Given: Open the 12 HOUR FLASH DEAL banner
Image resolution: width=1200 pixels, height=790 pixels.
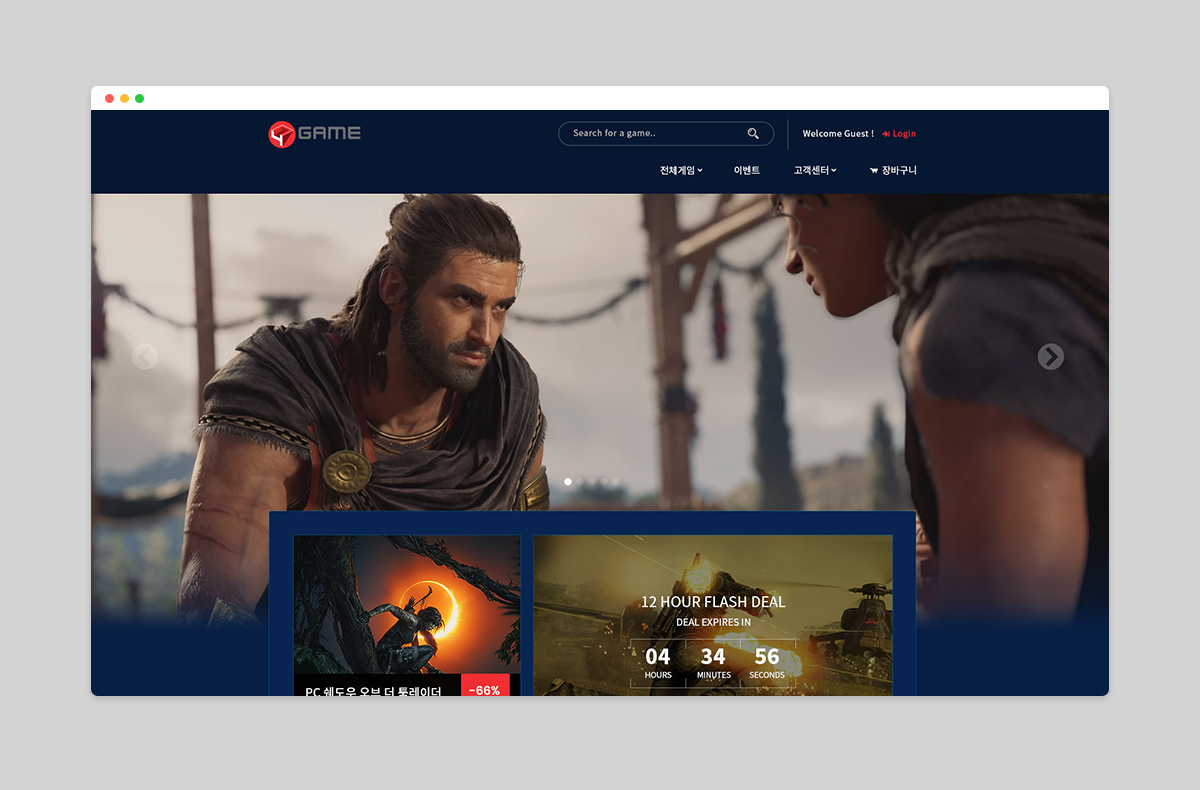Looking at the screenshot, I should coord(713,615).
